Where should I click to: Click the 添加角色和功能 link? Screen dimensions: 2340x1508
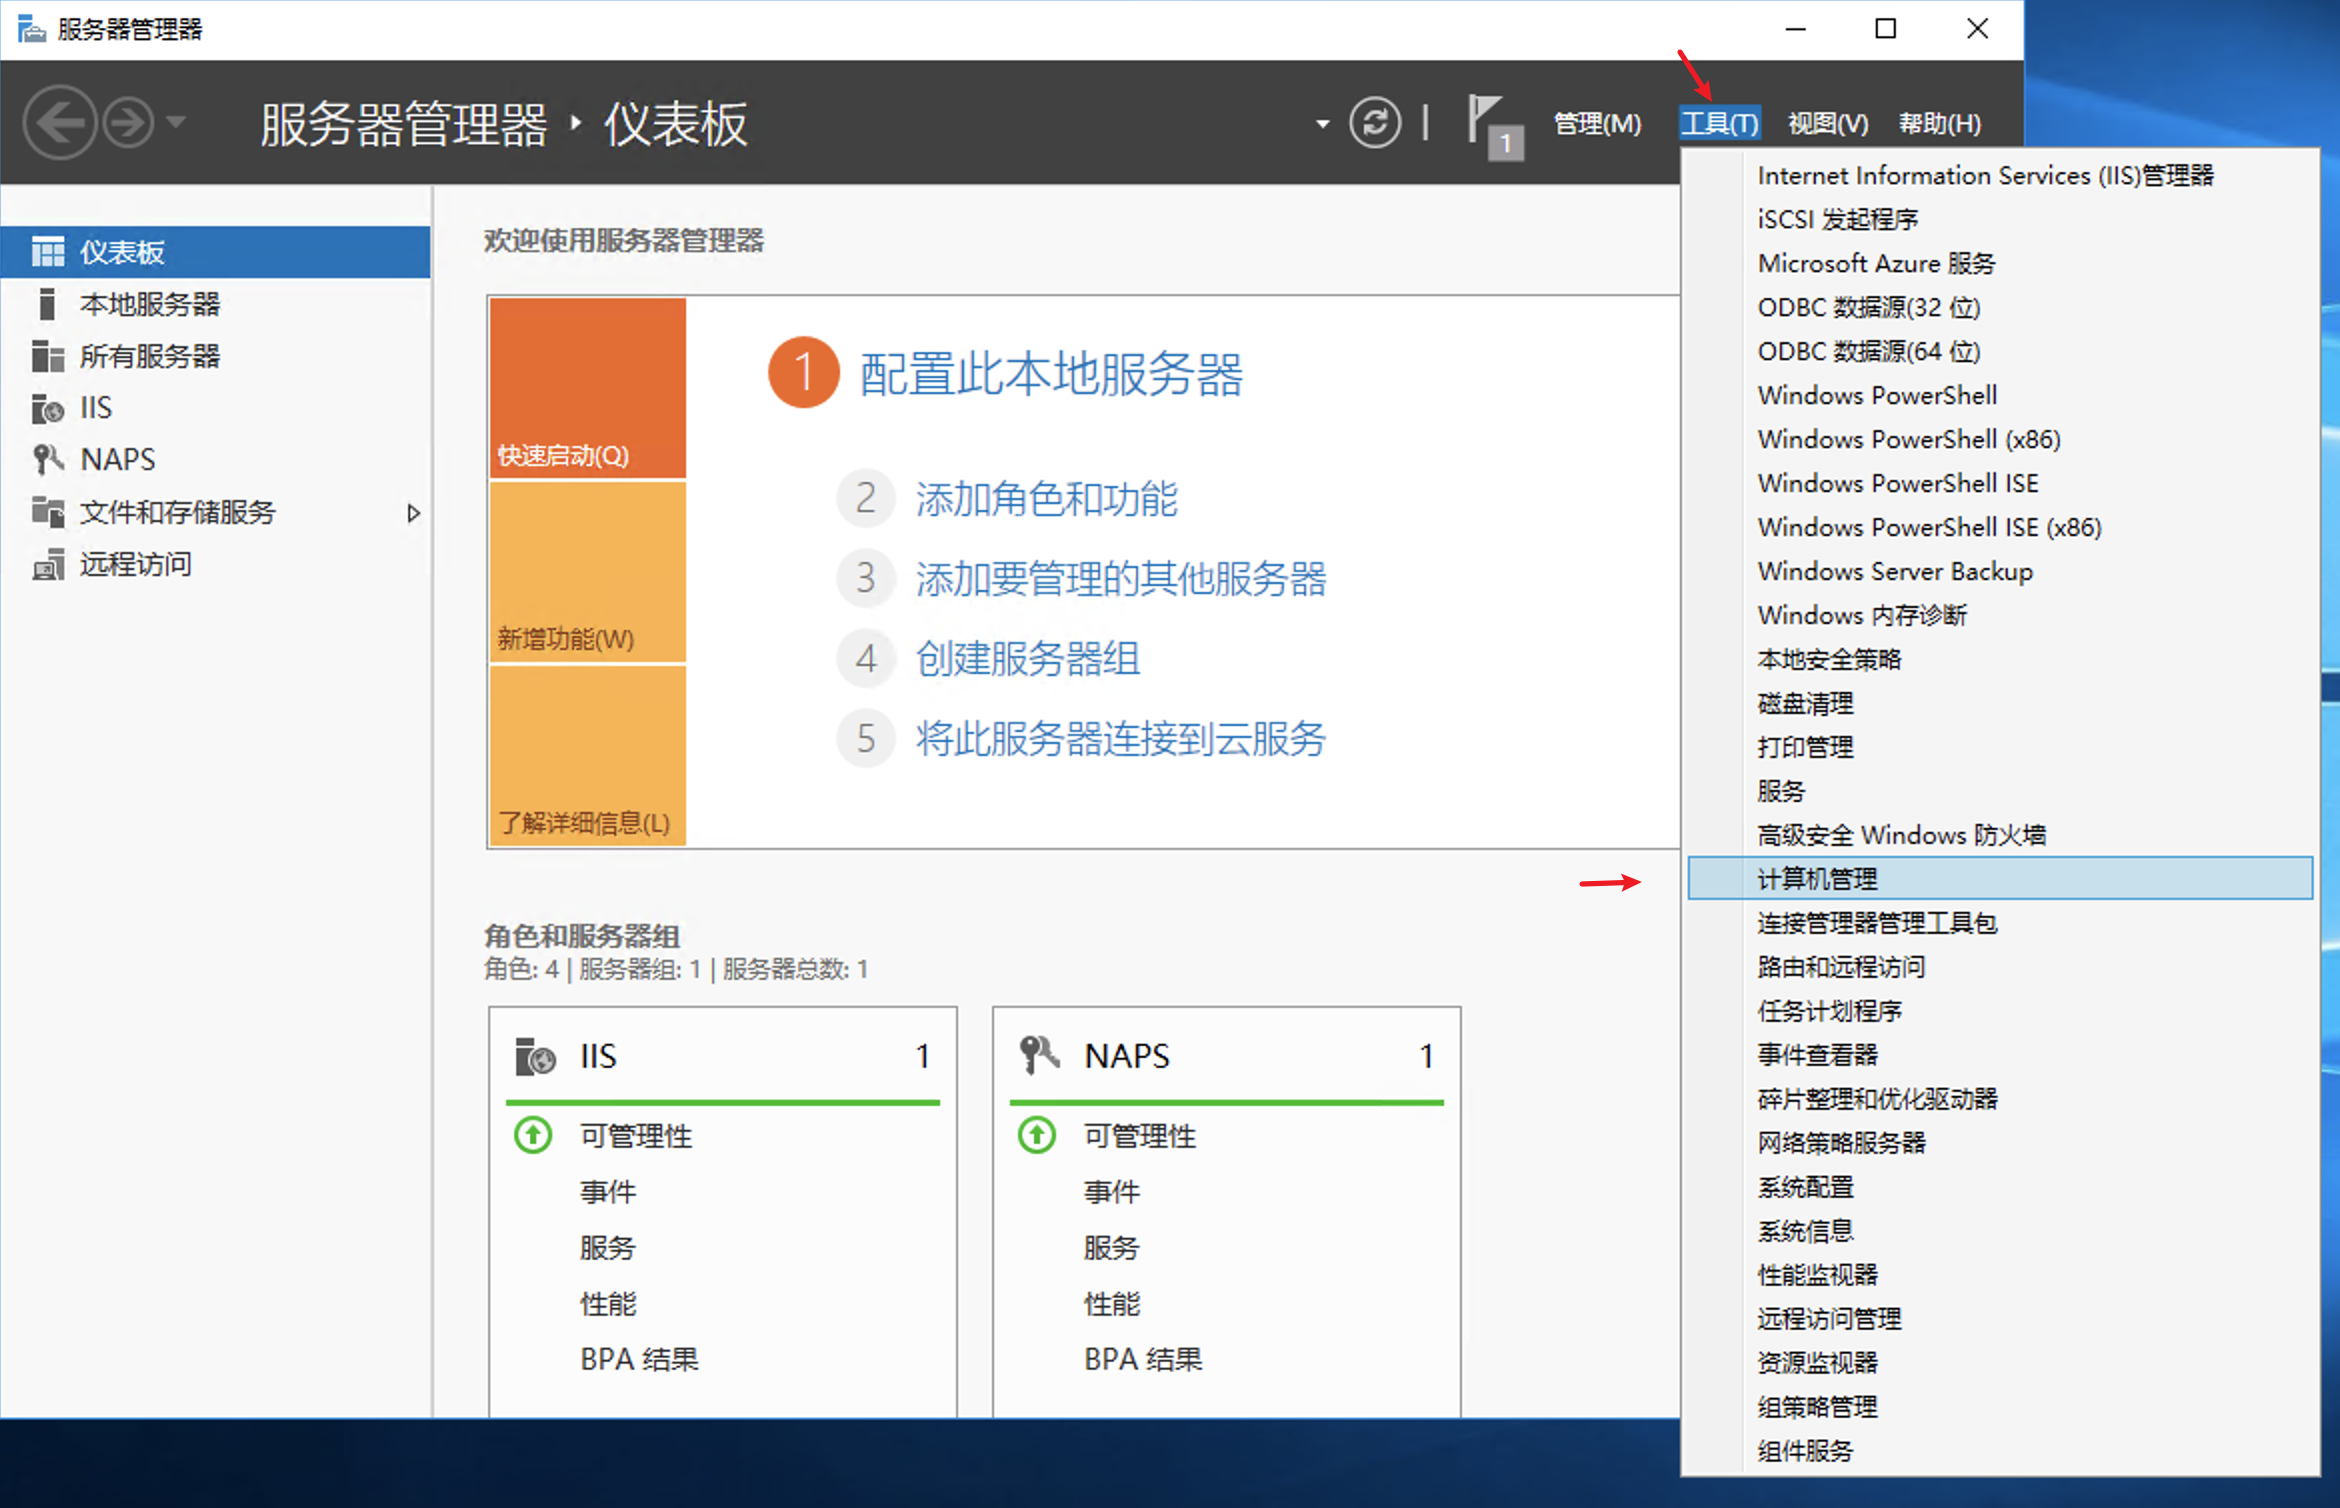[1046, 499]
